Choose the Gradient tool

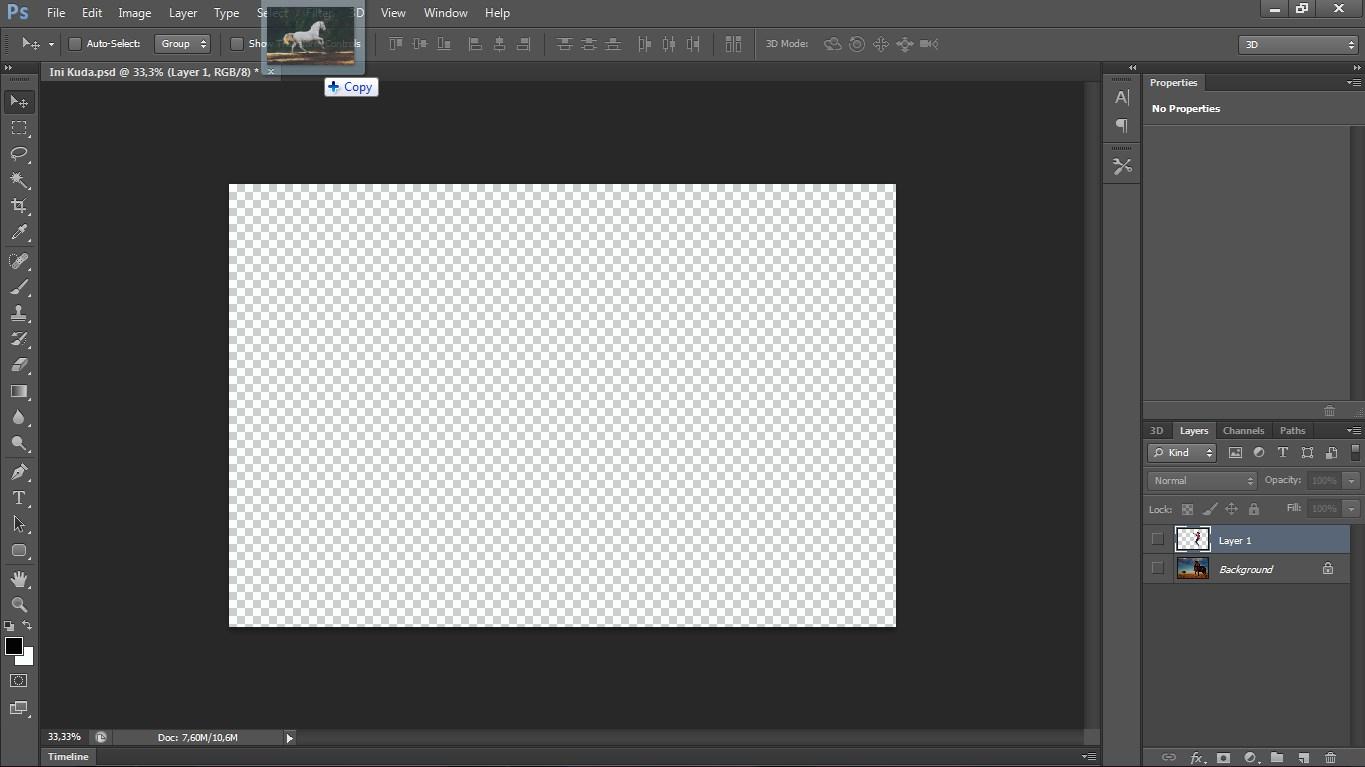click(x=19, y=391)
